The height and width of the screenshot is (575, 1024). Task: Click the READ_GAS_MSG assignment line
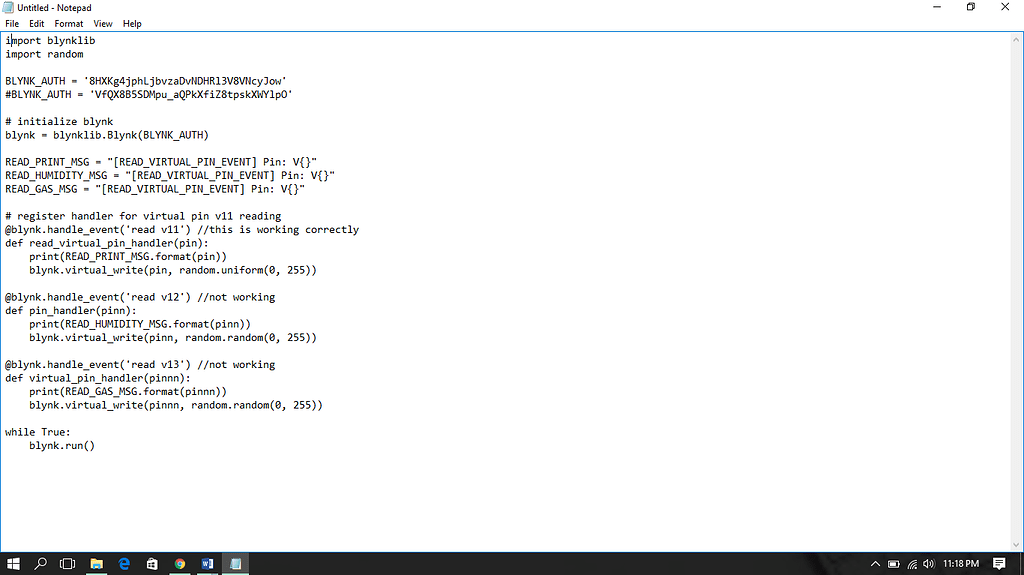point(155,189)
